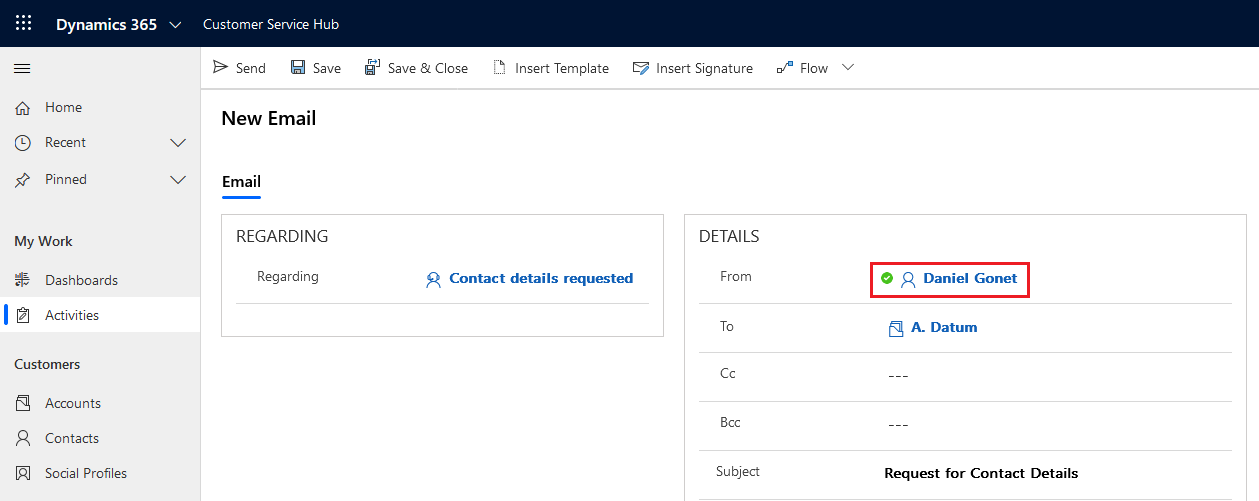Click the Insert Template page icon
1259x501 pixels.
click(500, 67)
